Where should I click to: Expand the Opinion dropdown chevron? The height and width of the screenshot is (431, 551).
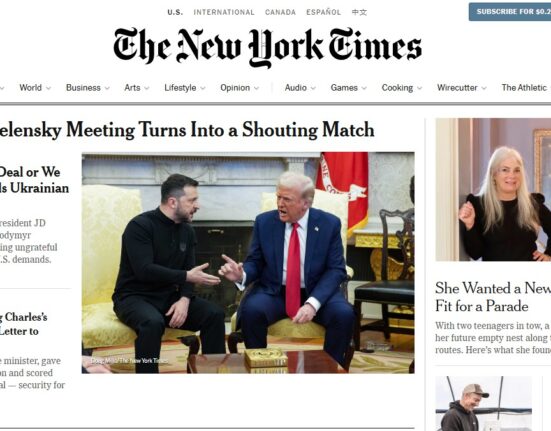[257, 88]
